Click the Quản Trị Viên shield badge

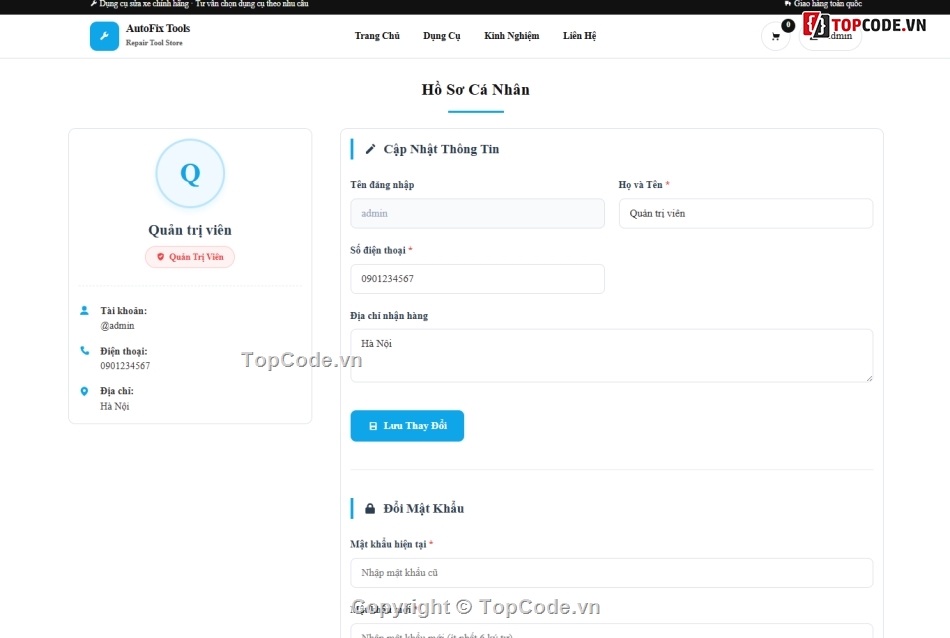coord(190,257)
